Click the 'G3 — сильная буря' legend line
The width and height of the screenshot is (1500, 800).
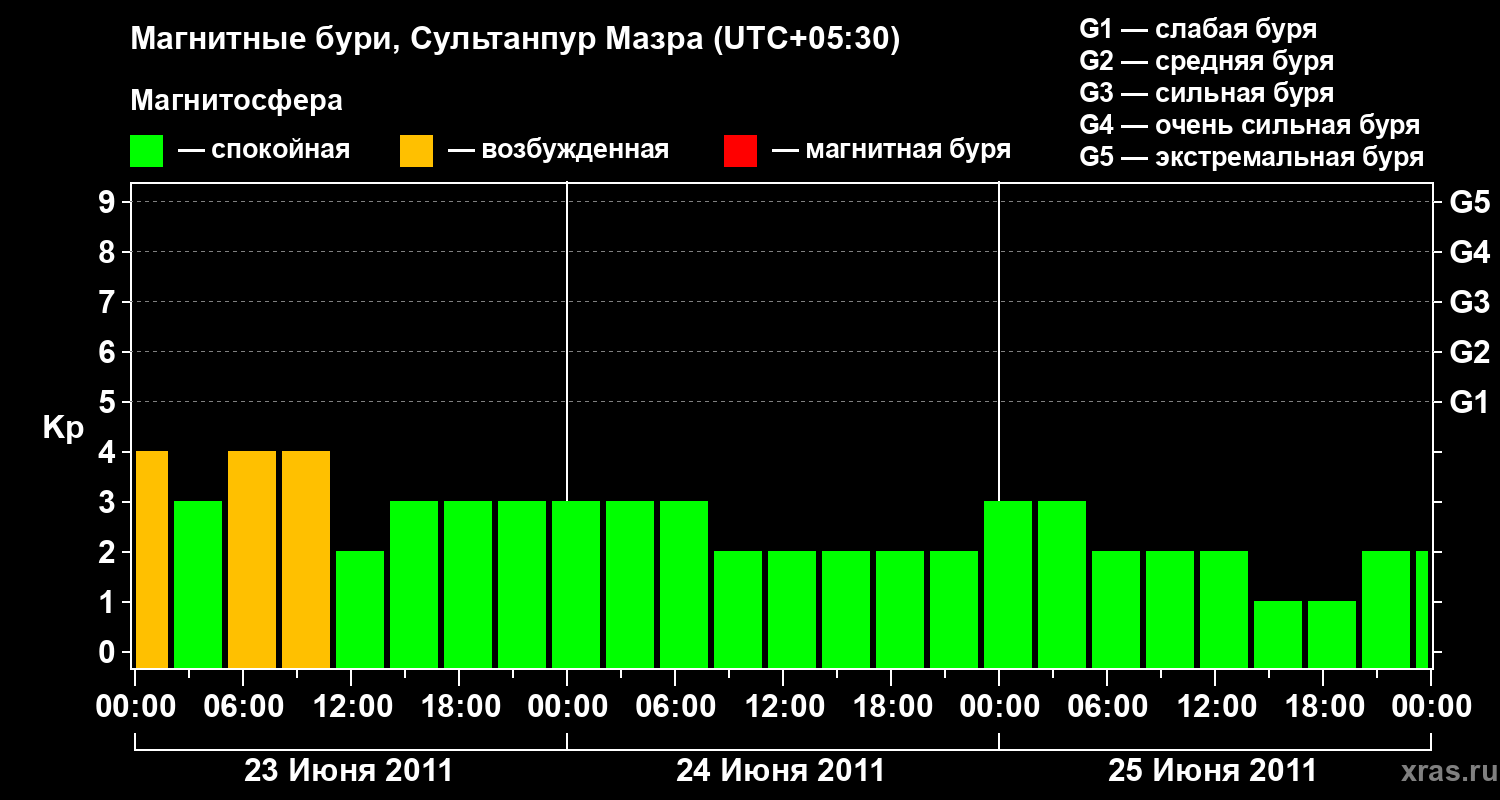[x=1207, y=93]
